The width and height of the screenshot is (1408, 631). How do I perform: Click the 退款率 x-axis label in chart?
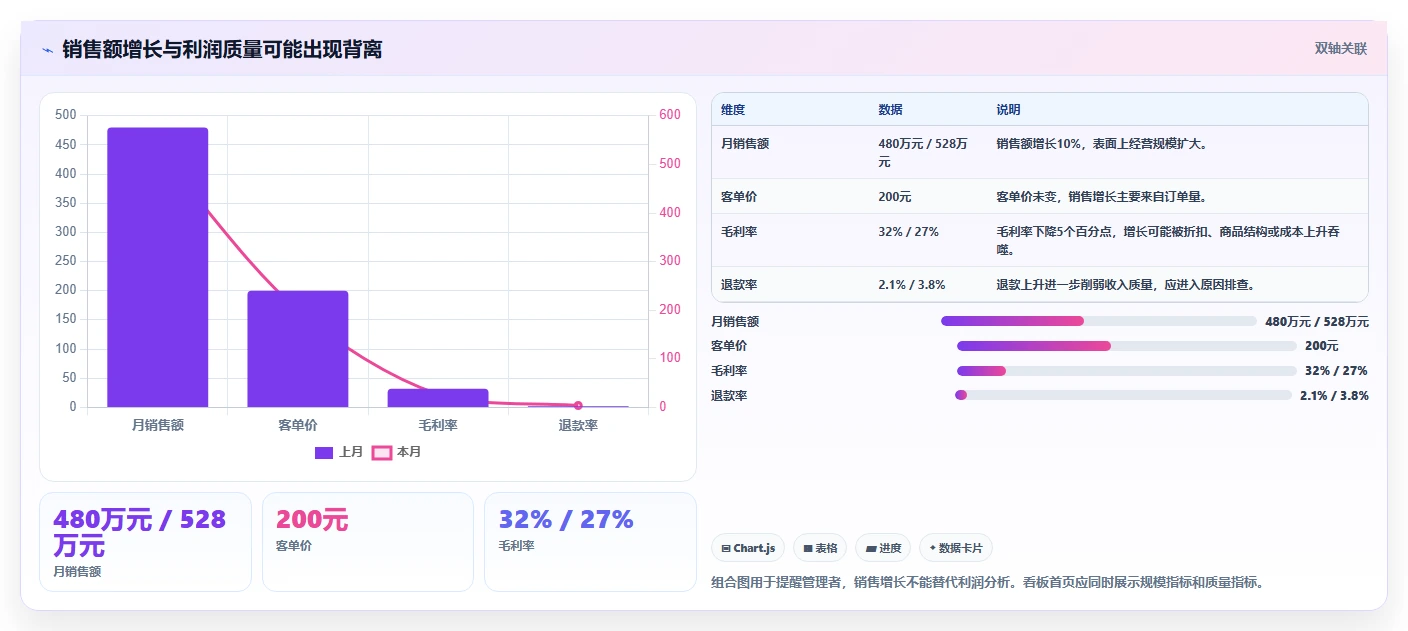click(578, 425)
